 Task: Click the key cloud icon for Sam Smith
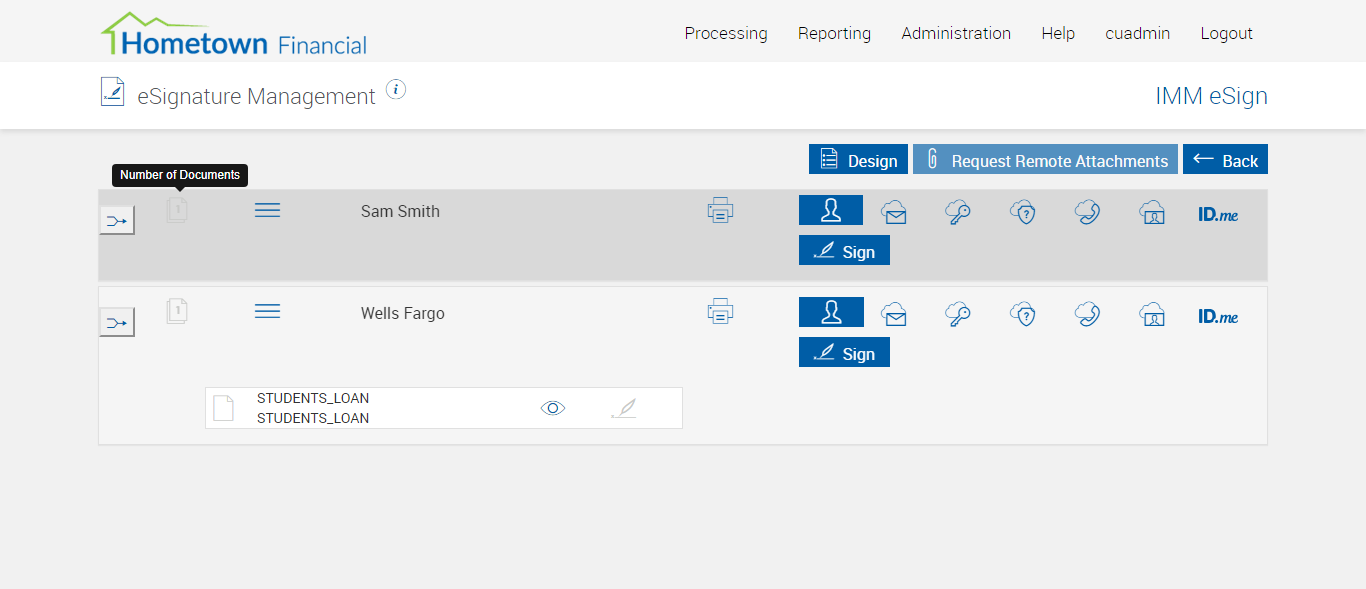(958, 212)
